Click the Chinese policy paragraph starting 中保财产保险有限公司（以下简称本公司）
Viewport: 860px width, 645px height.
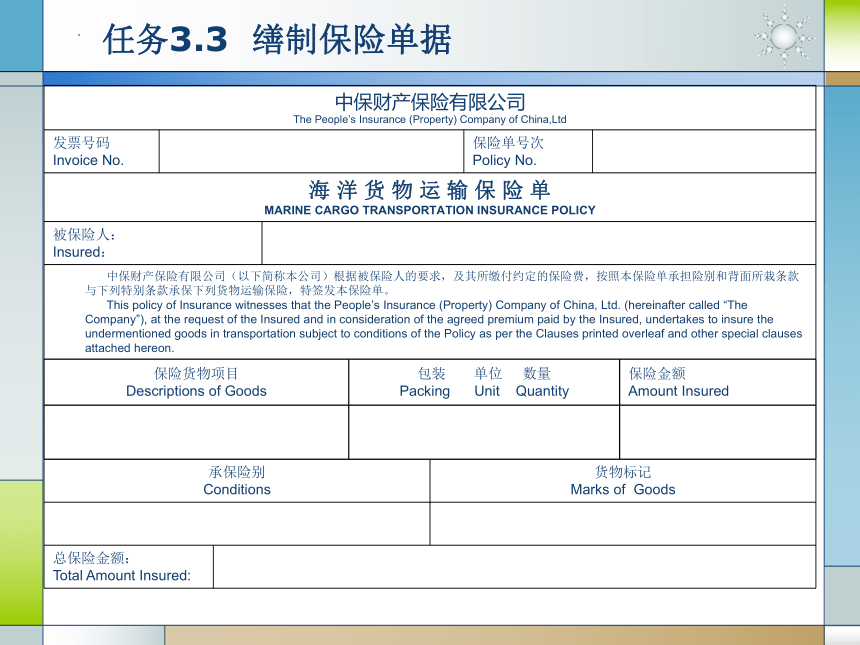(442, 283)
